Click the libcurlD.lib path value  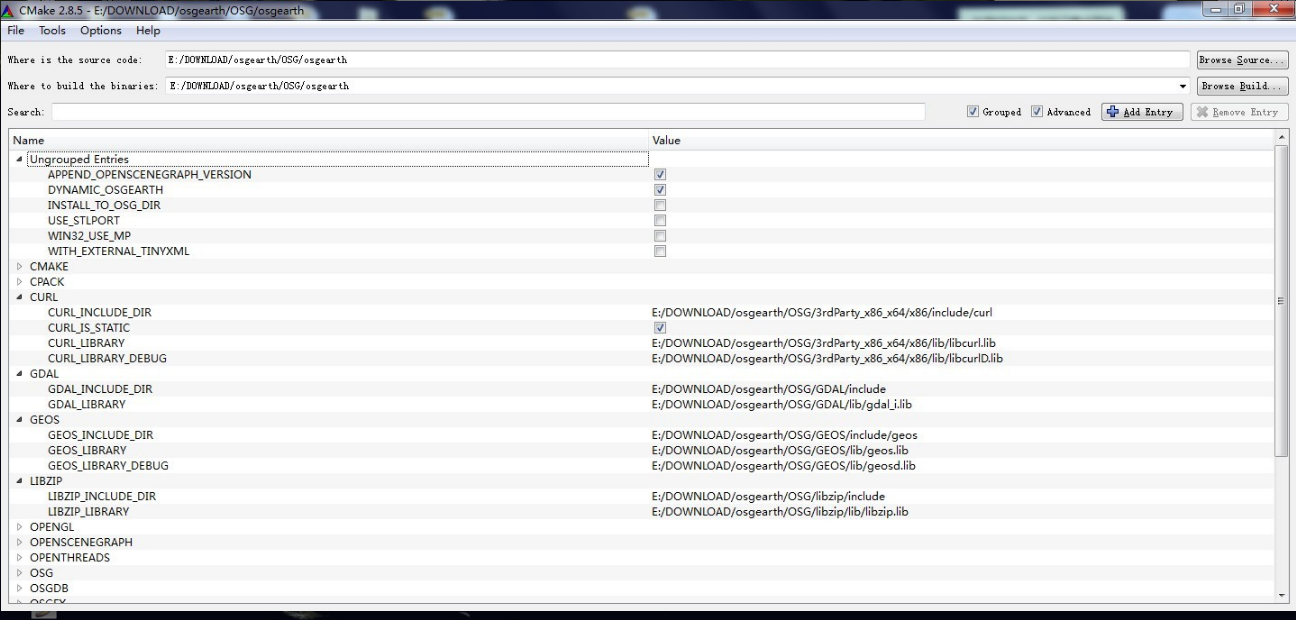[x=827, y=358]
